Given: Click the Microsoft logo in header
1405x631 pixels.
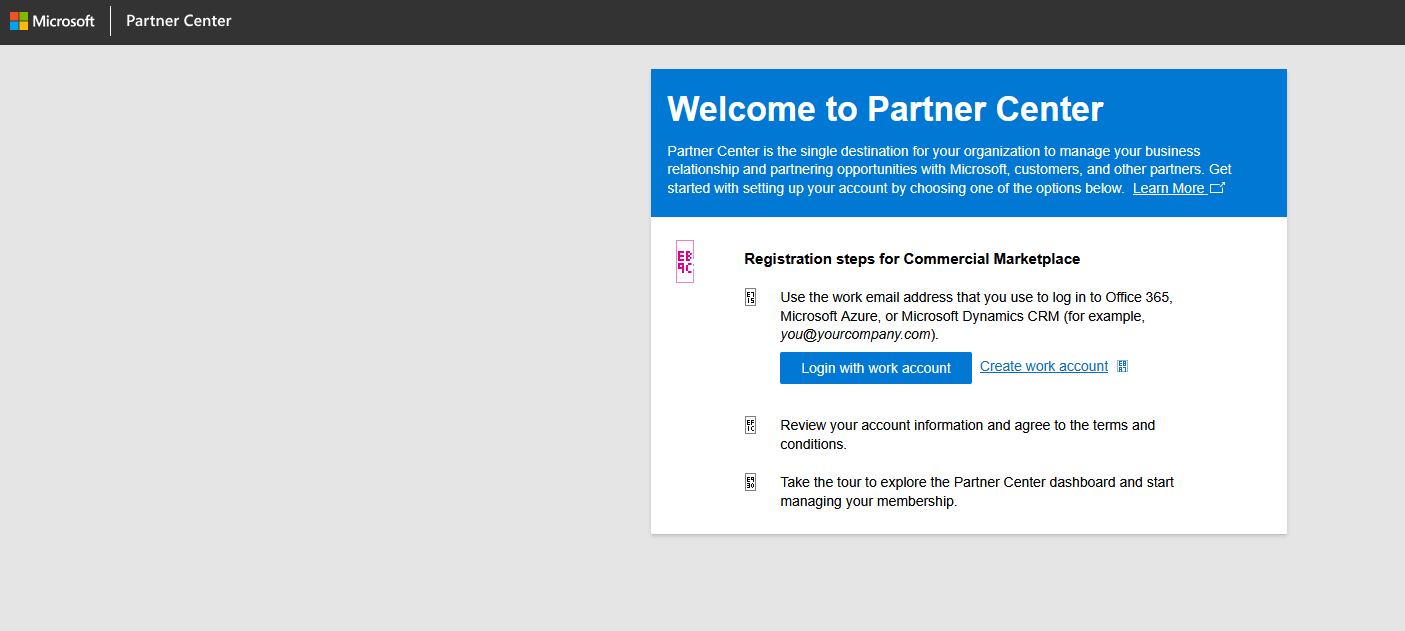Looking at the screenshot, I should point(52,21).
